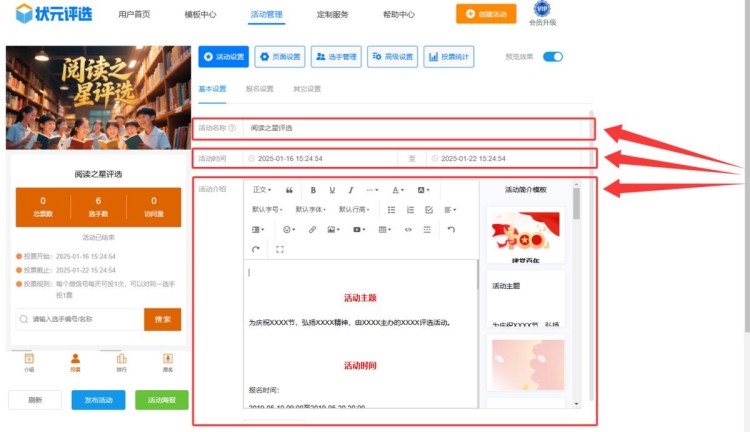The height and width of the screenshot is (432, 750).
Task: Insert a link using the link icon
Action: pyautogui.click(x=312, y=229)
